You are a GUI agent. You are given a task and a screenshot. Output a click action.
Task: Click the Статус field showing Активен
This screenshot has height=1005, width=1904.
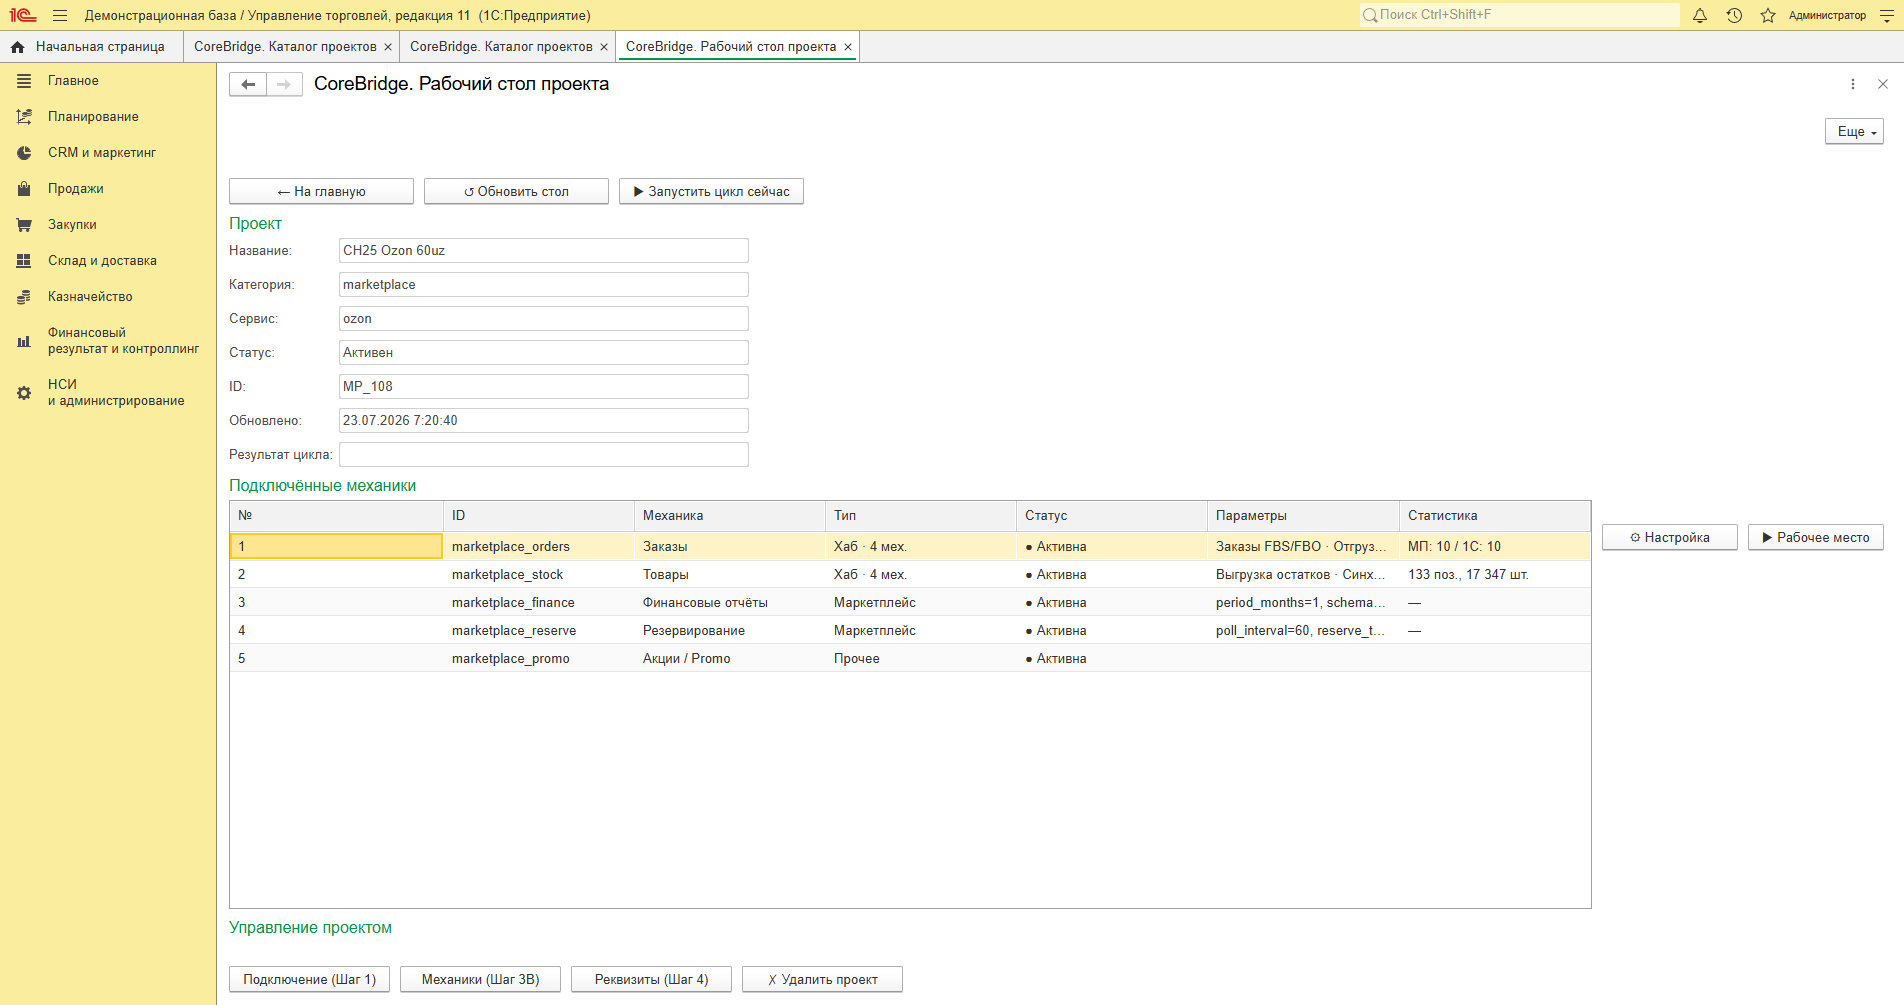(544, 353)
